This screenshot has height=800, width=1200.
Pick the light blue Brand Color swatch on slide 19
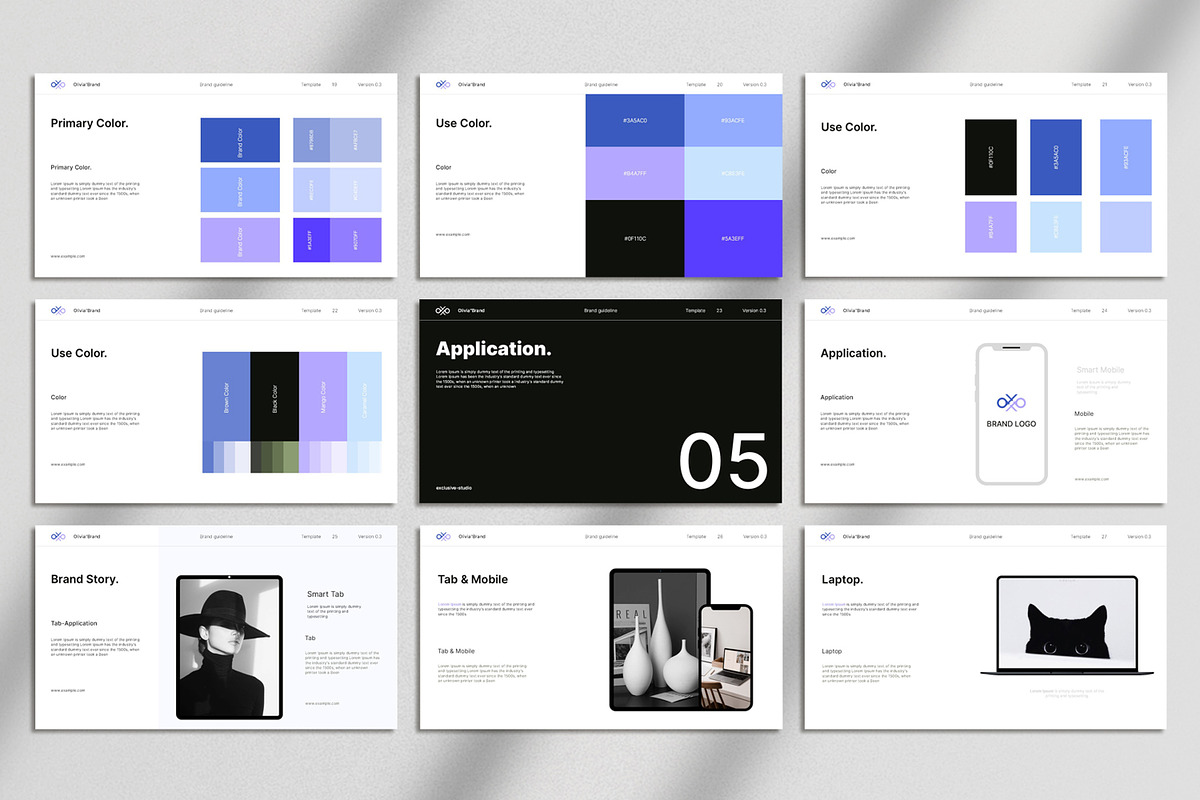240,190
